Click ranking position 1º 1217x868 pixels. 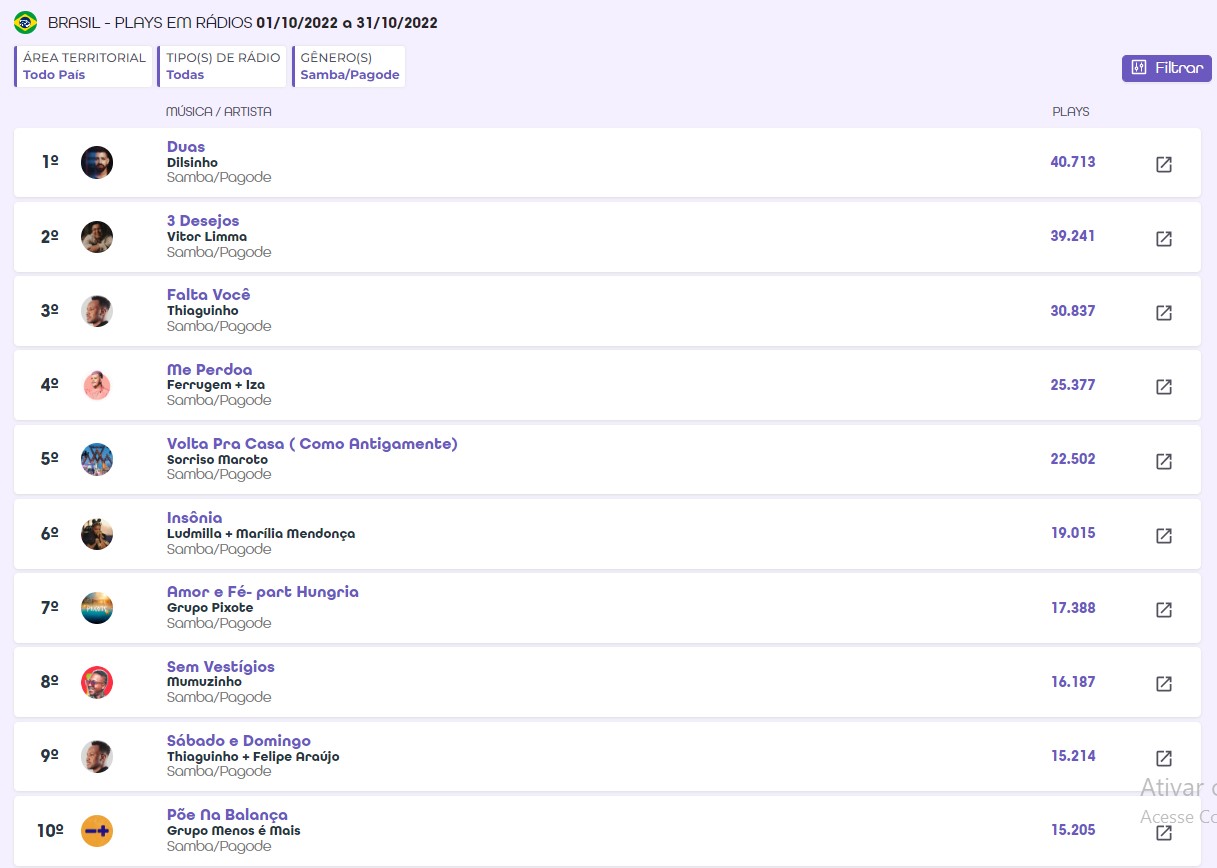[x=50, y=162]
